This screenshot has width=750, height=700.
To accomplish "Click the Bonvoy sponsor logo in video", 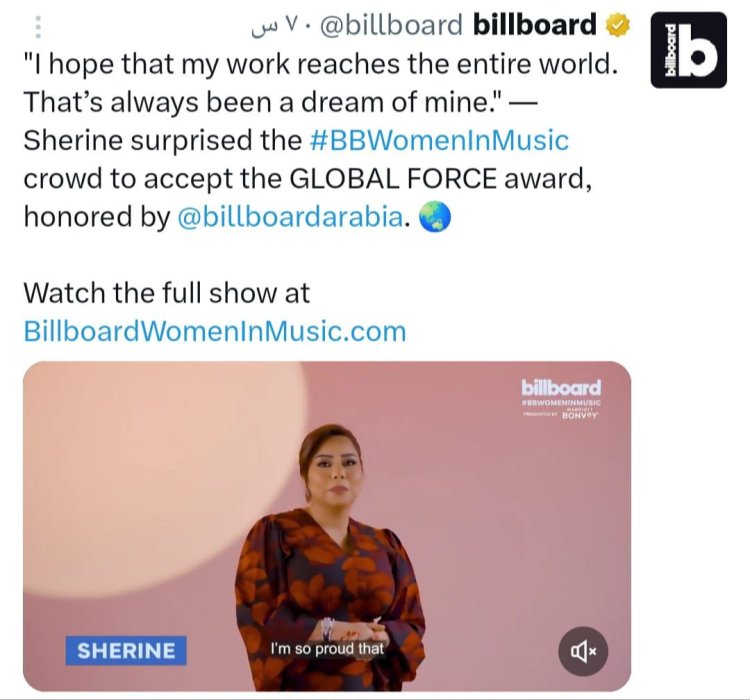I will click(580, 415).
